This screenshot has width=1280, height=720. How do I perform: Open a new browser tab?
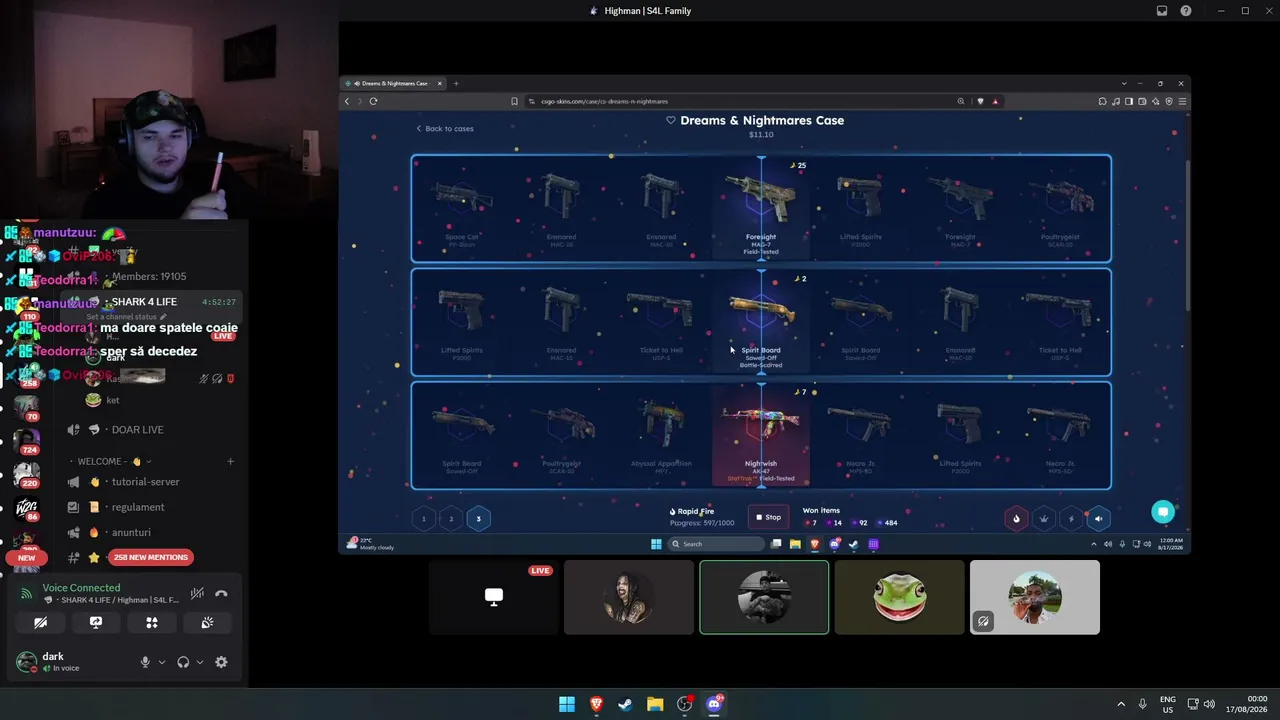click(x=456, y=84)
